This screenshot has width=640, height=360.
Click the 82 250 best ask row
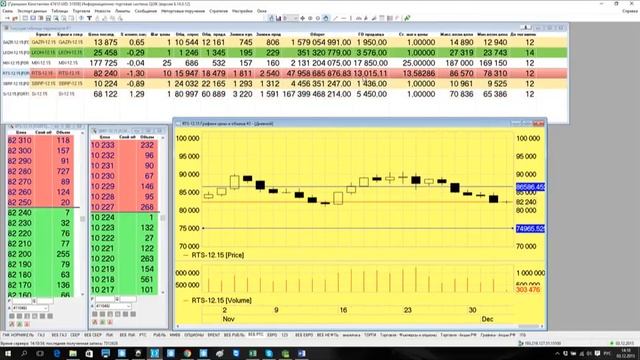41,202
